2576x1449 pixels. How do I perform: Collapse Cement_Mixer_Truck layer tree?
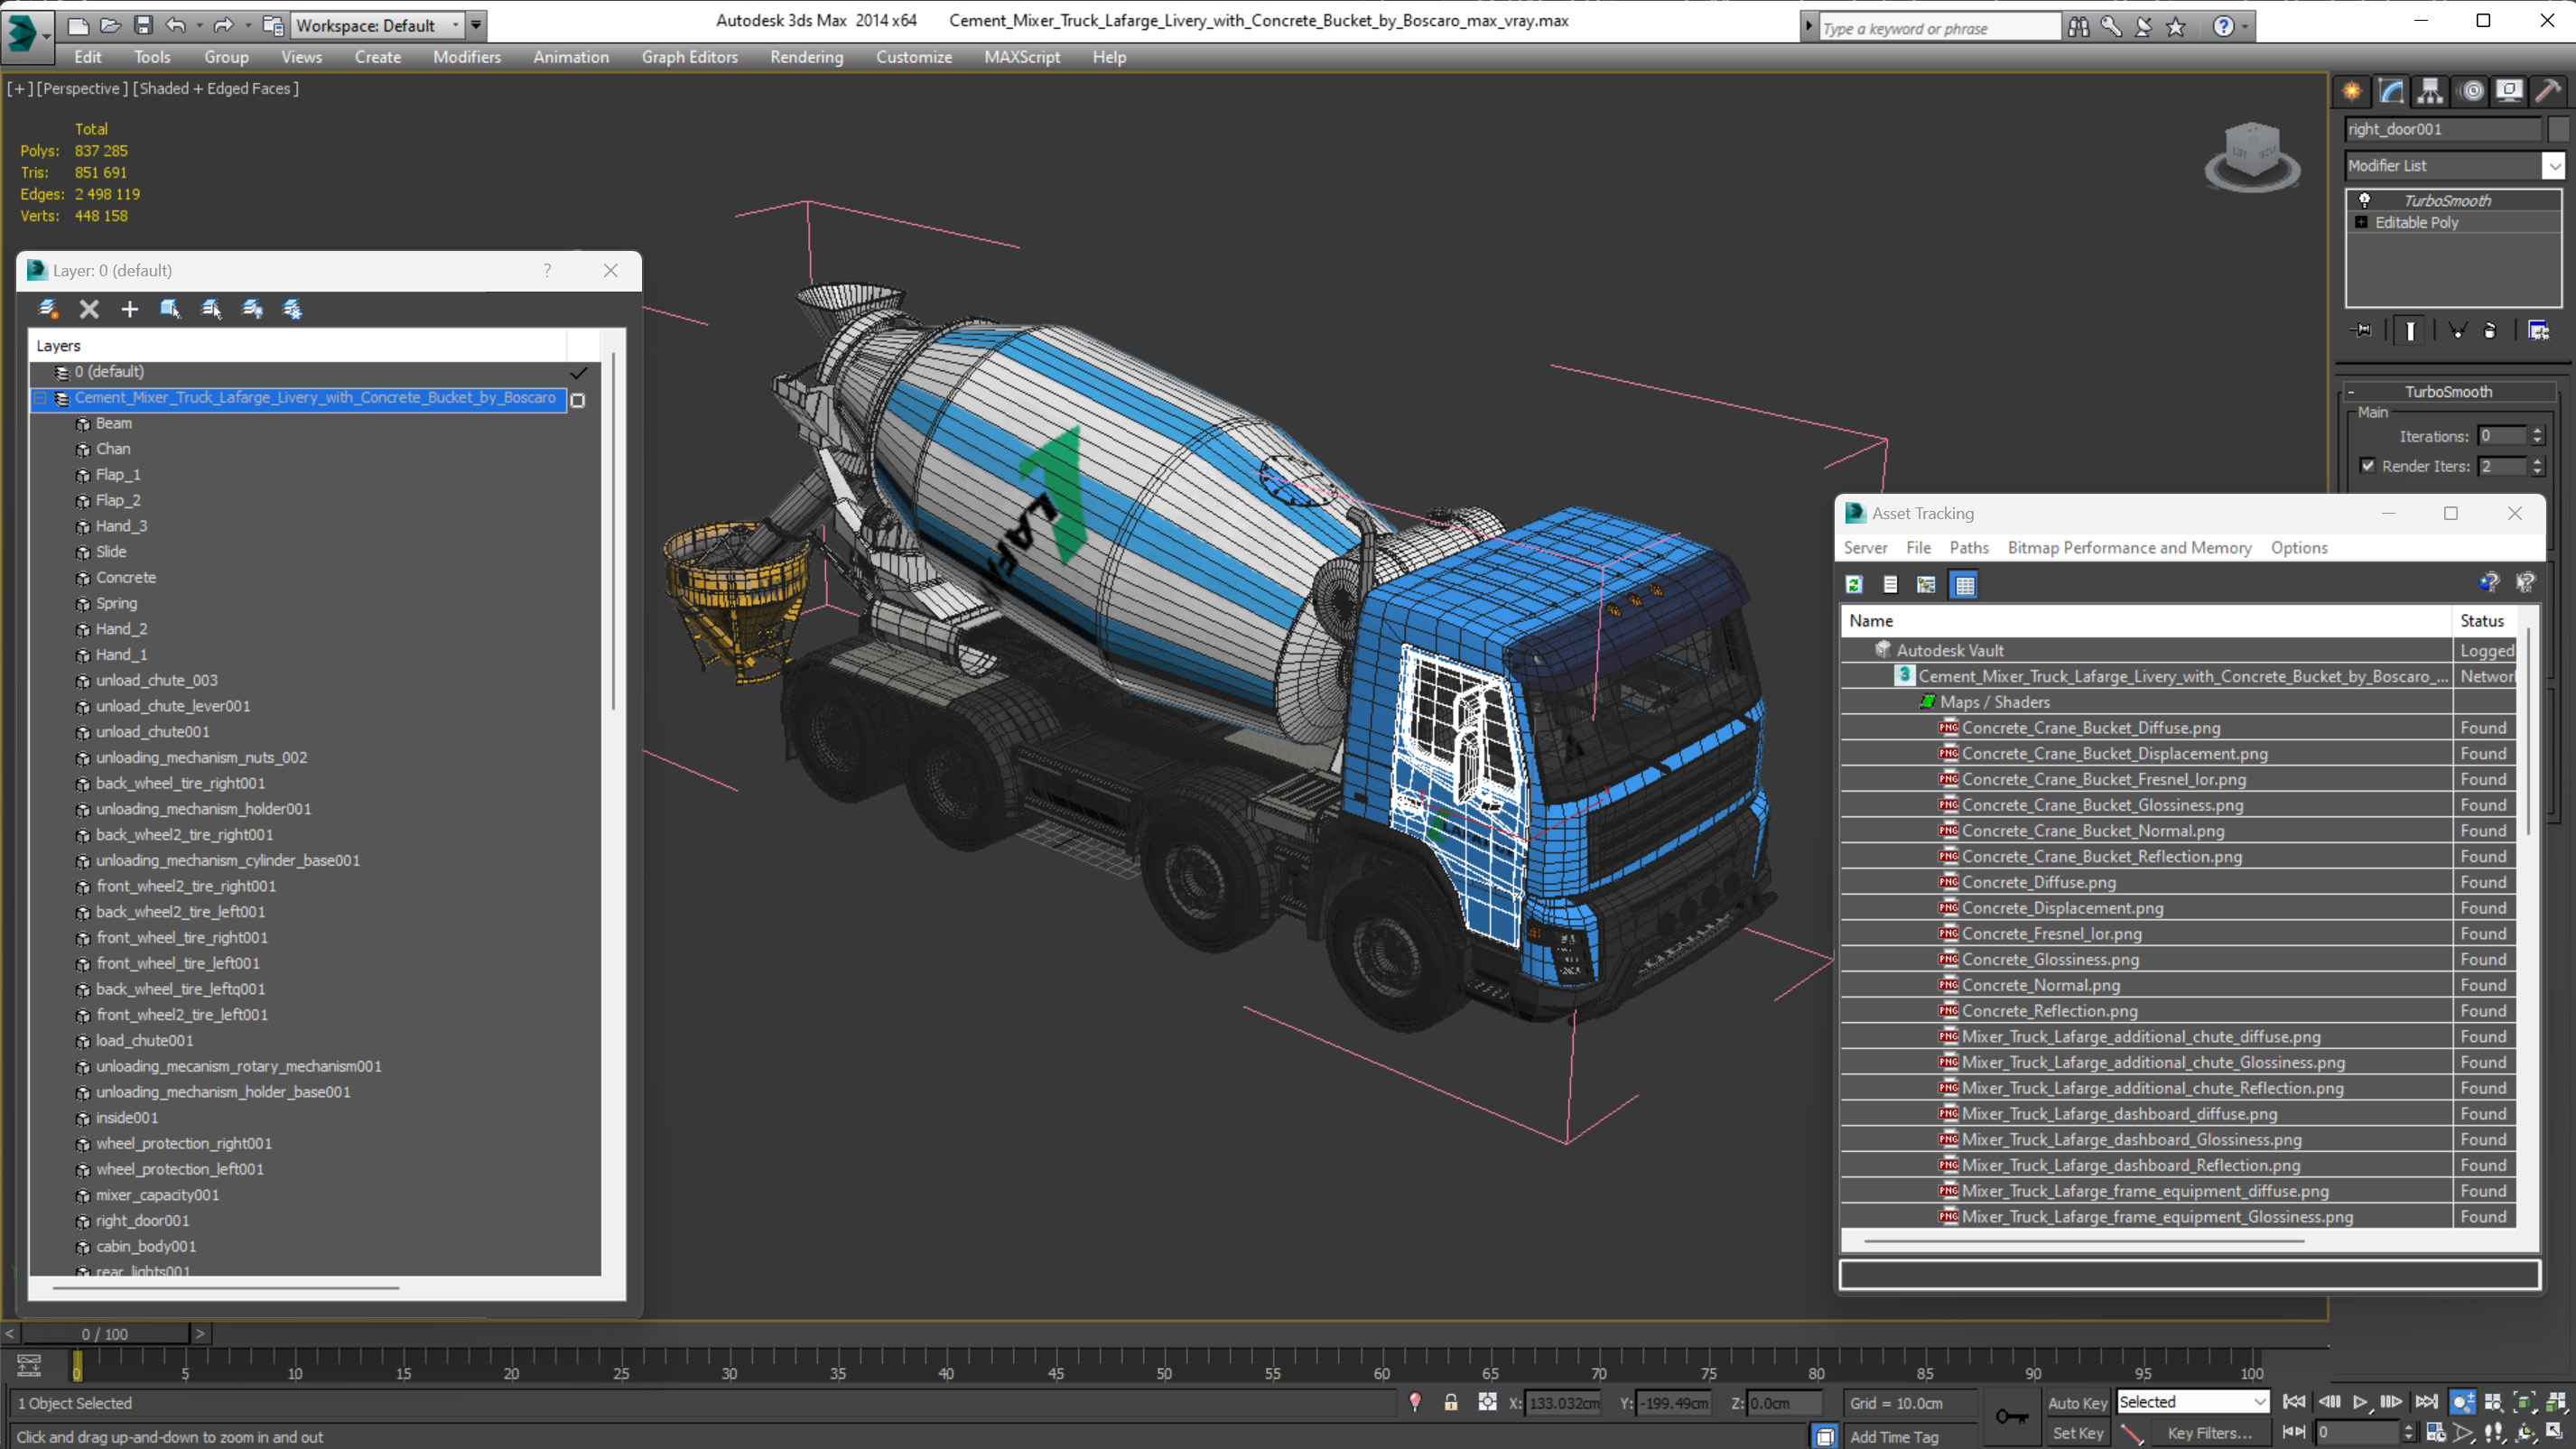(41, 398)
